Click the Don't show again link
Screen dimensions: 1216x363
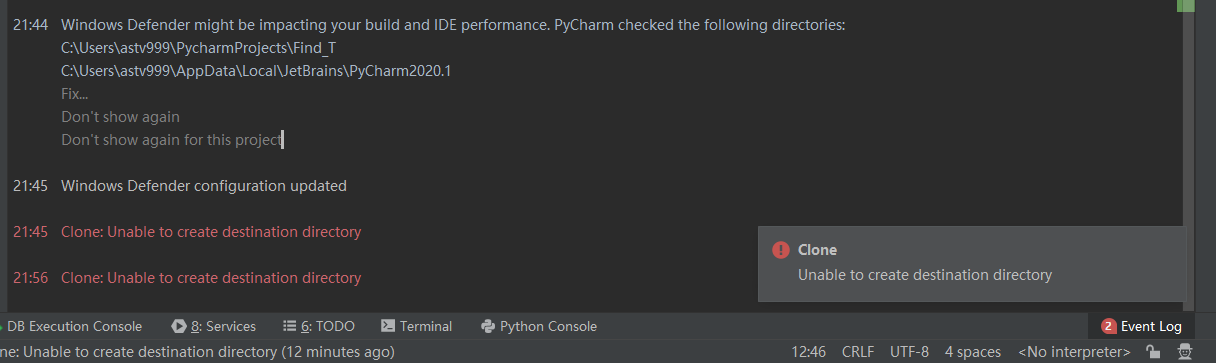(x=120, y=117)
